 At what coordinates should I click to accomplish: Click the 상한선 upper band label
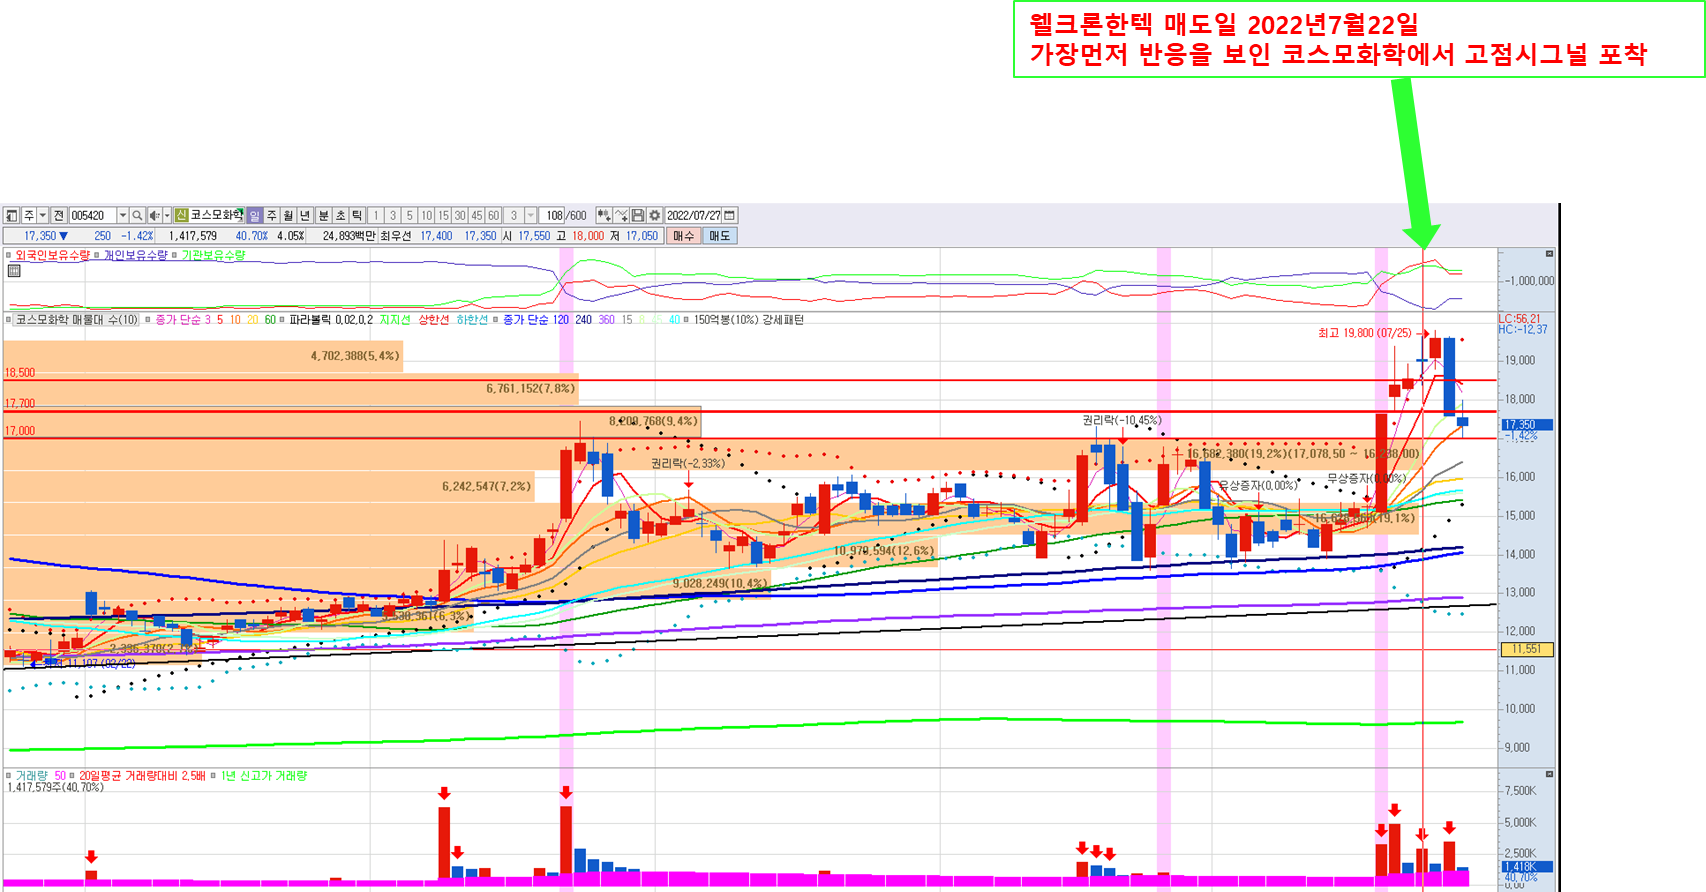pyautogui.click(x=434, y=320)
